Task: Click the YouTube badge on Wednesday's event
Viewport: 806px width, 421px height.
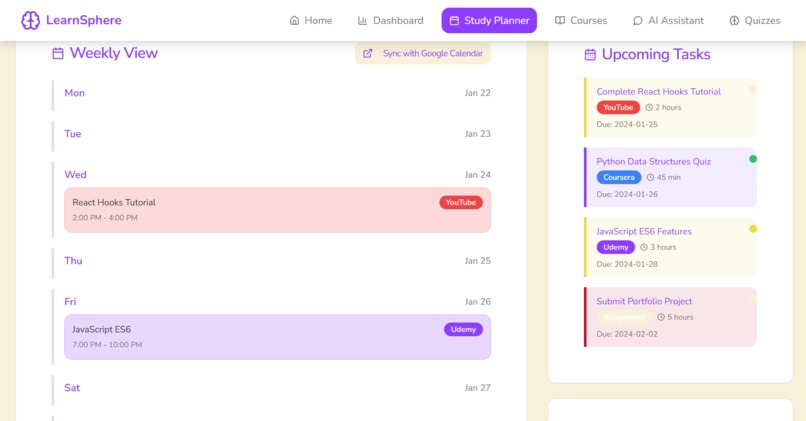Action: [x=461, y=203]
